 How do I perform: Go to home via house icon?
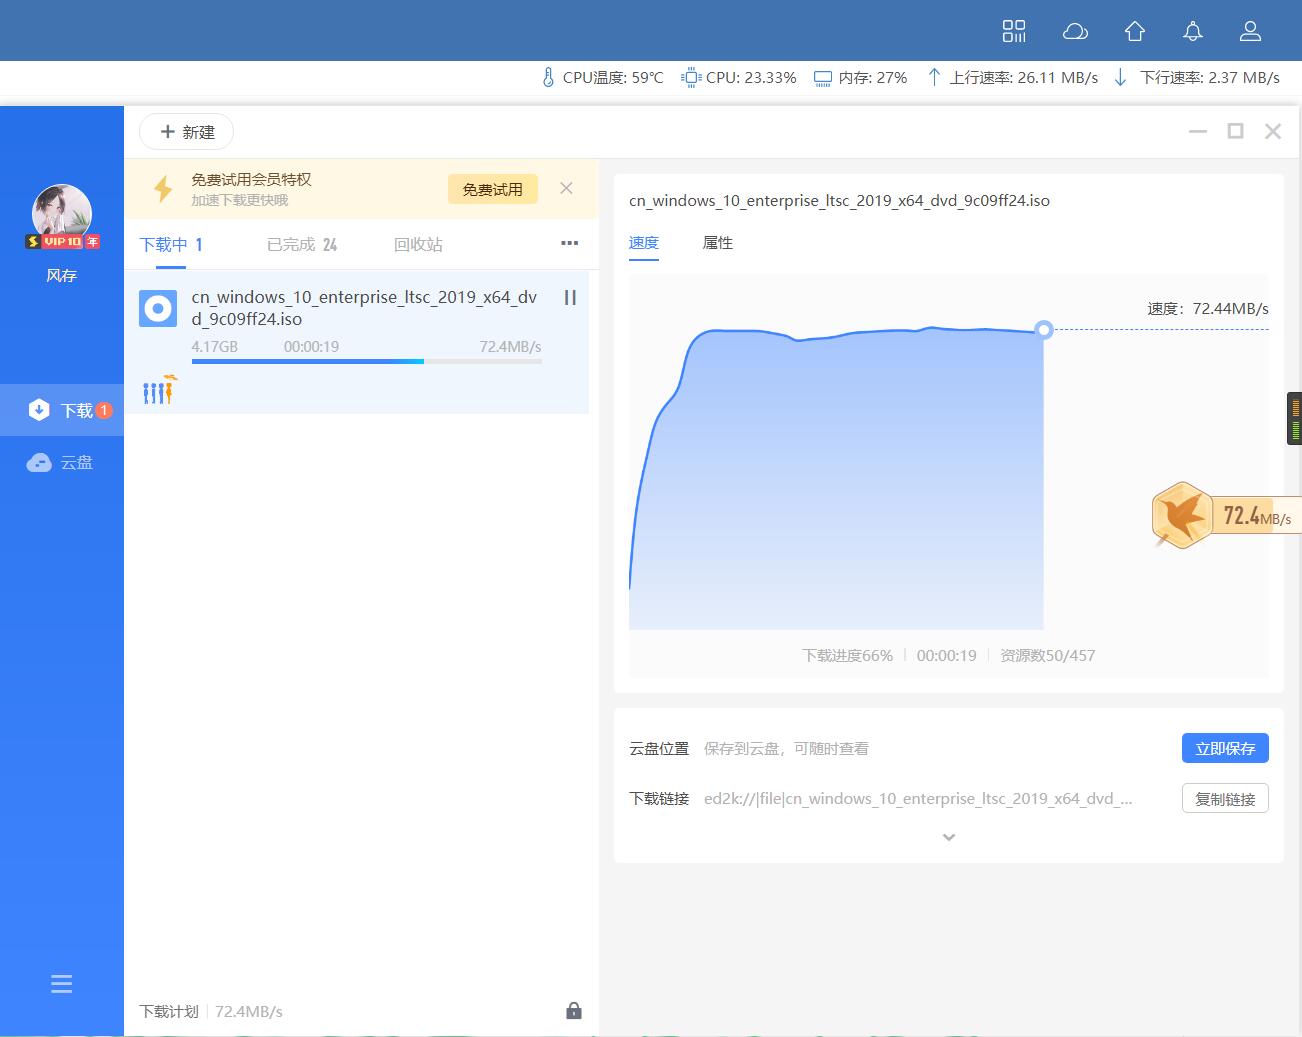(x=1134, y=31)
